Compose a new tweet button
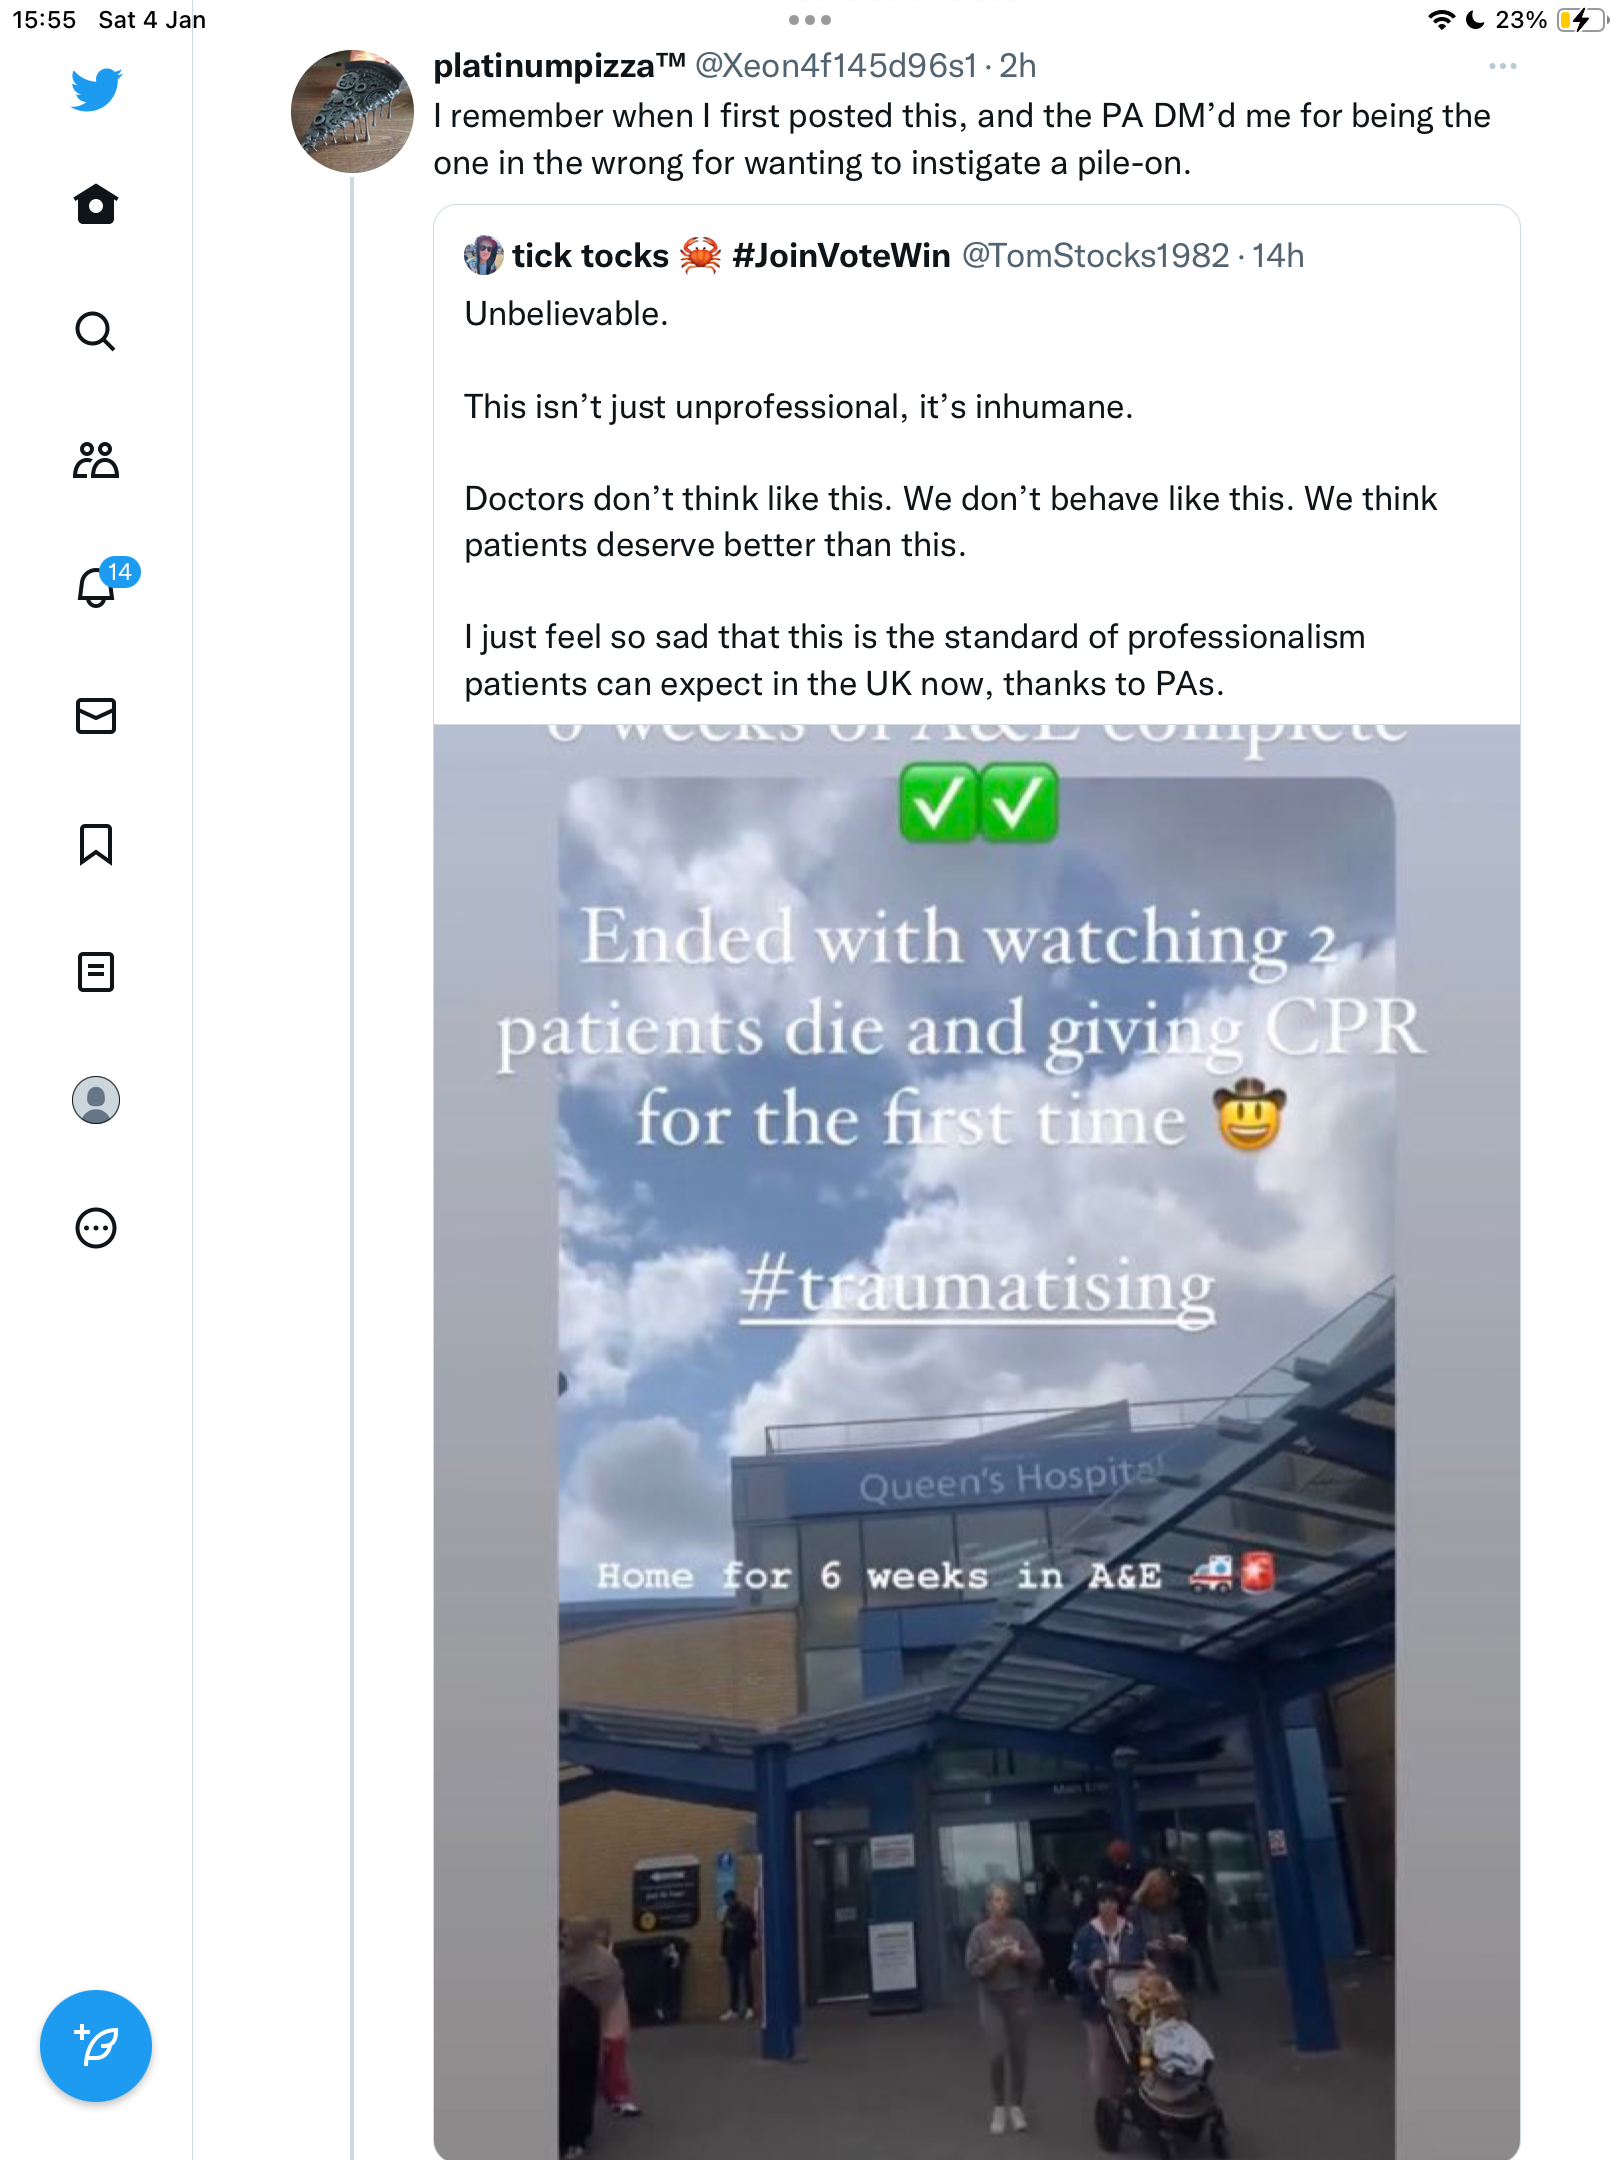The width and height of the screenshot is (1620, 2160). tap(96, 2046)
